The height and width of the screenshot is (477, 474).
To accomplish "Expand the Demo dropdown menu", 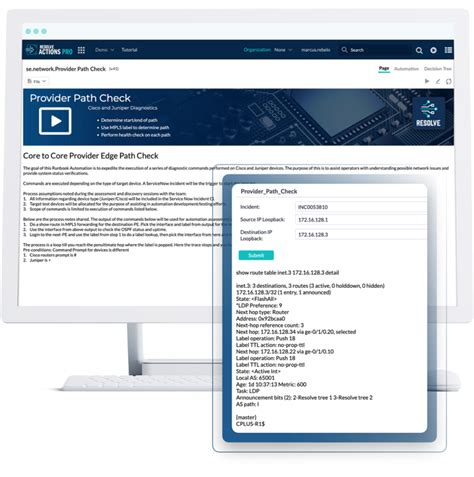I will point(104,50).
